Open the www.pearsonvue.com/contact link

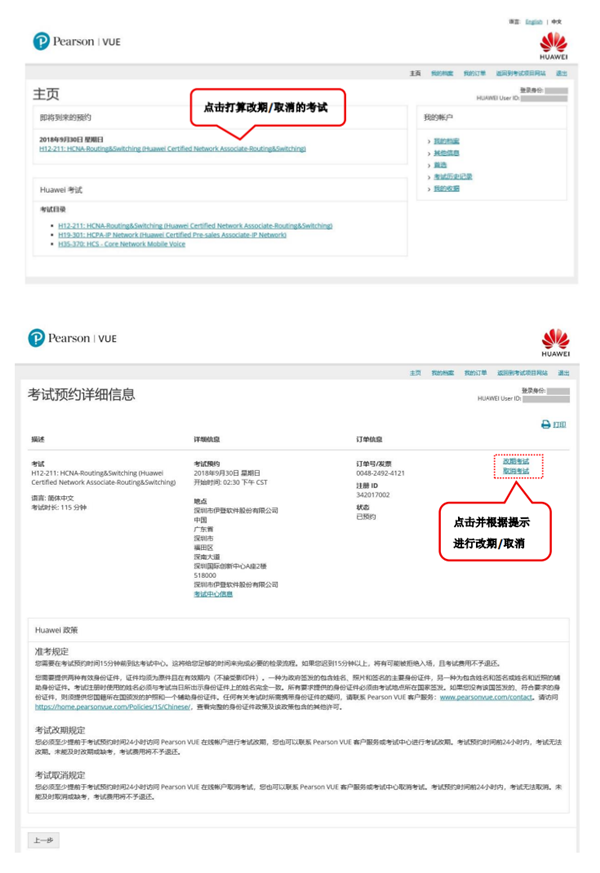(x=486, y=697)
